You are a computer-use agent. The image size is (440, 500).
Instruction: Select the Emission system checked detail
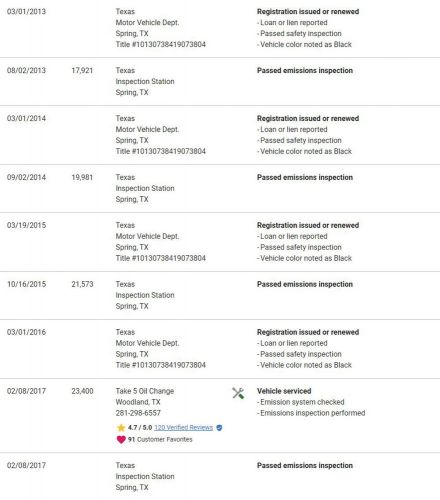[301, 402]
